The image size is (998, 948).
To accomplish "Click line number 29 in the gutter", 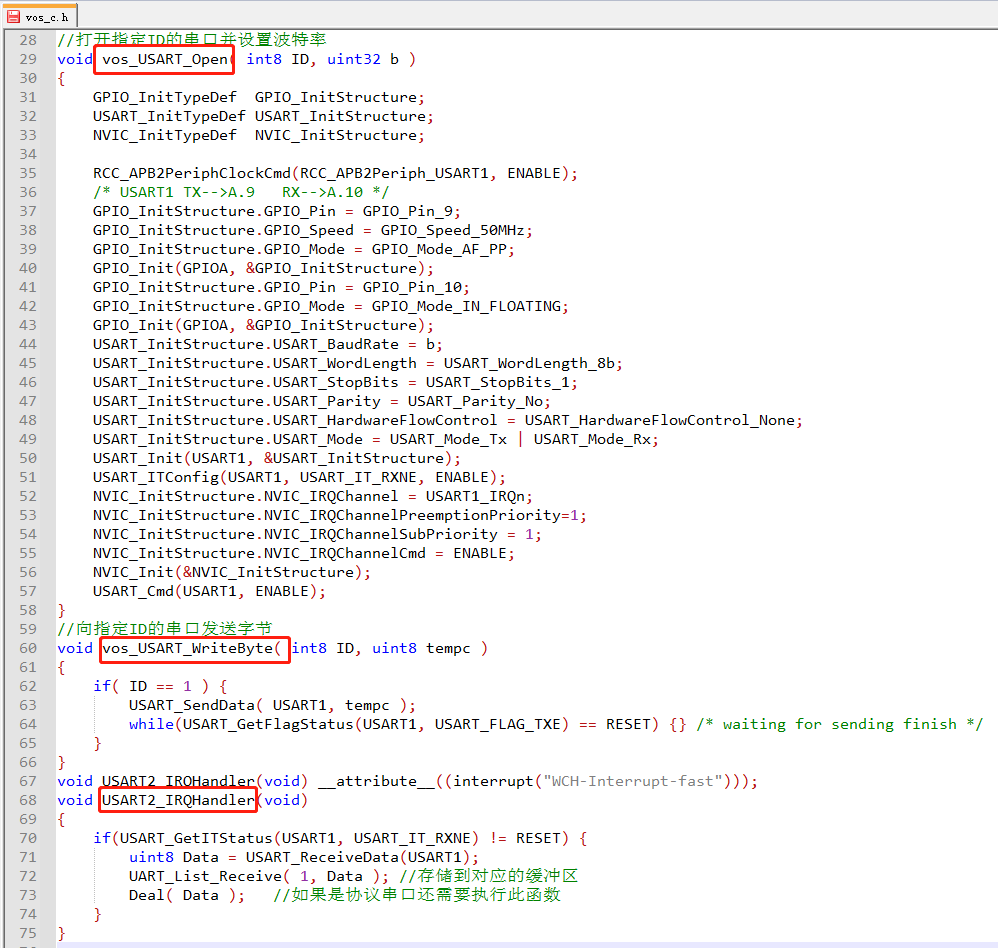I will coord(28,59).
